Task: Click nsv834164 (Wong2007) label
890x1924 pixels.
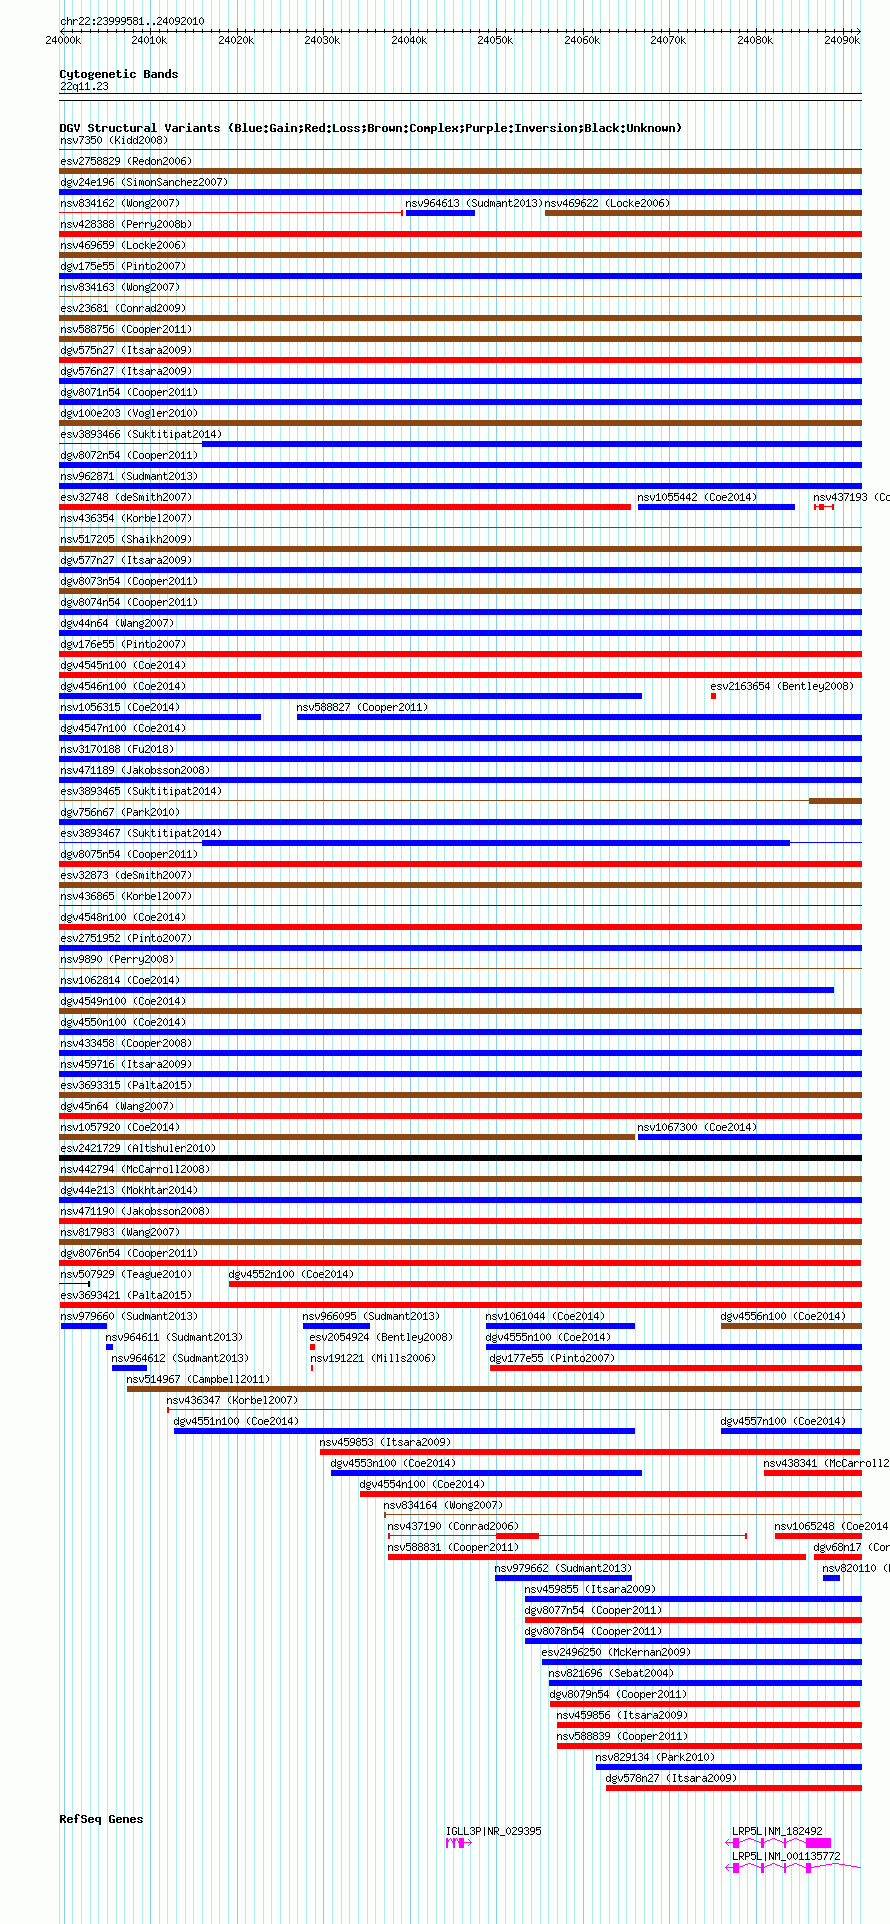Action: (443, 1505)
